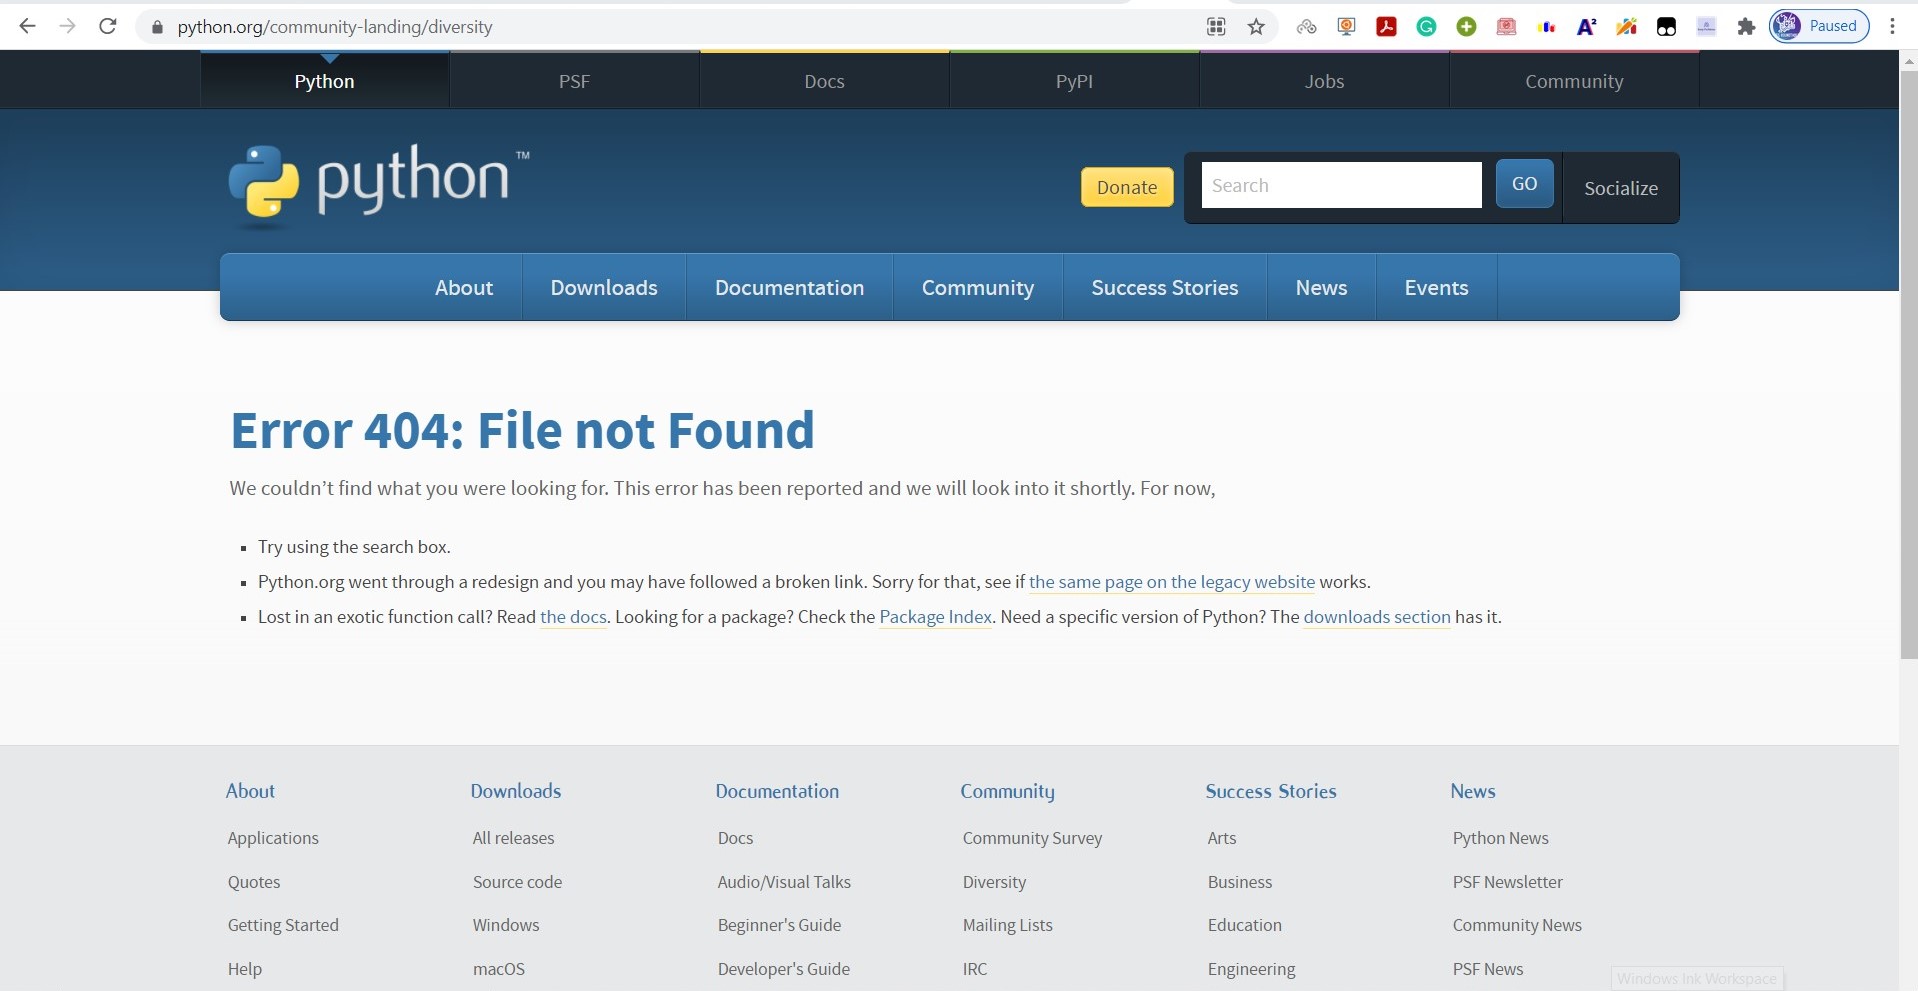Open Applications footer link
Image resolution: width=1918 pixels, height=991 pixels.
[x=273, y=838]
